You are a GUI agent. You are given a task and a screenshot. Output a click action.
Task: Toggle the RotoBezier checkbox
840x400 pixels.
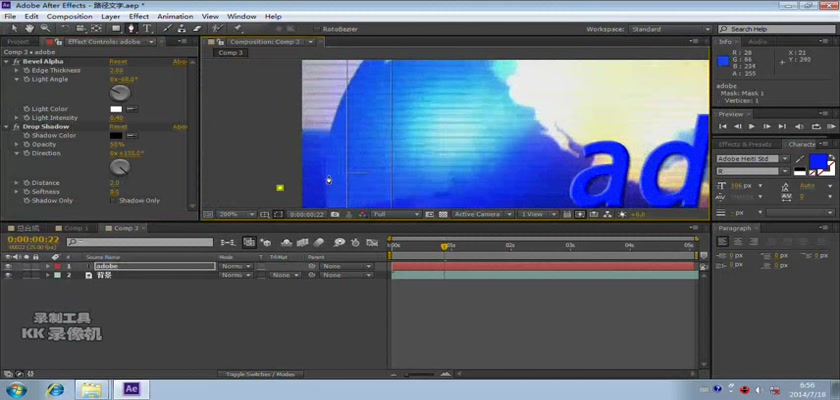coord(317,29)
